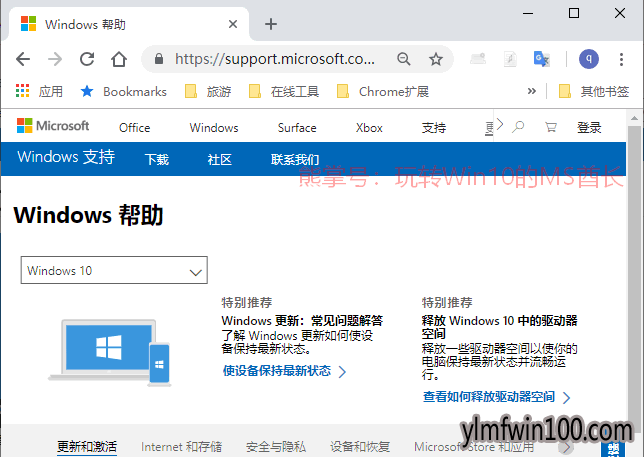The width and height of the screenshot is (644, 457).
Task: Open the Google Translate extension
Action: (541, 59)
